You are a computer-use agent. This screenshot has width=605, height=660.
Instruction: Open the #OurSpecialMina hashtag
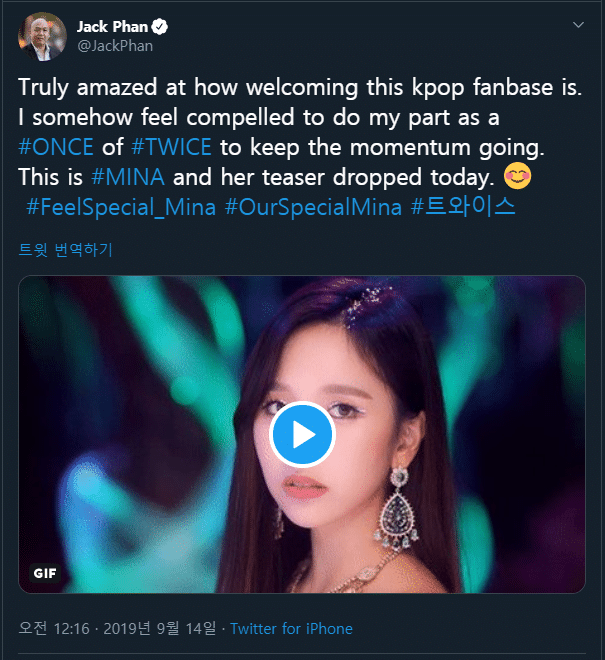[313, 207]
